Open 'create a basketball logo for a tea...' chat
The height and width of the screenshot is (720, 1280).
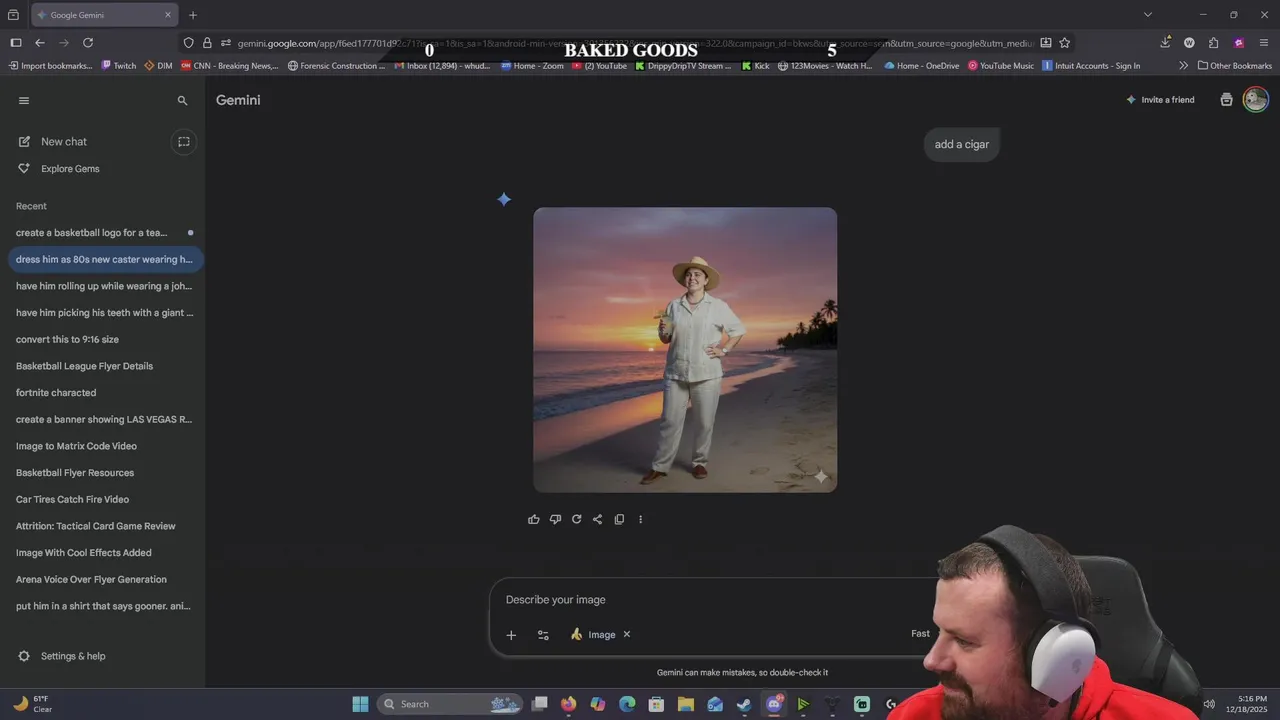point(104,233)
